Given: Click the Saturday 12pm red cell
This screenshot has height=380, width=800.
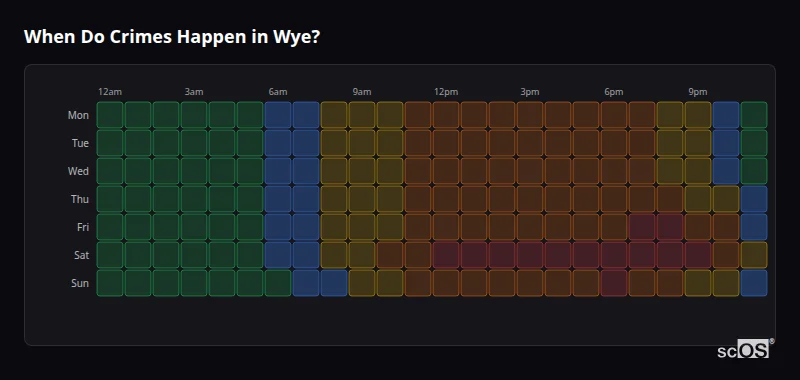Looking at the screenshot, I should coord(446,255).
